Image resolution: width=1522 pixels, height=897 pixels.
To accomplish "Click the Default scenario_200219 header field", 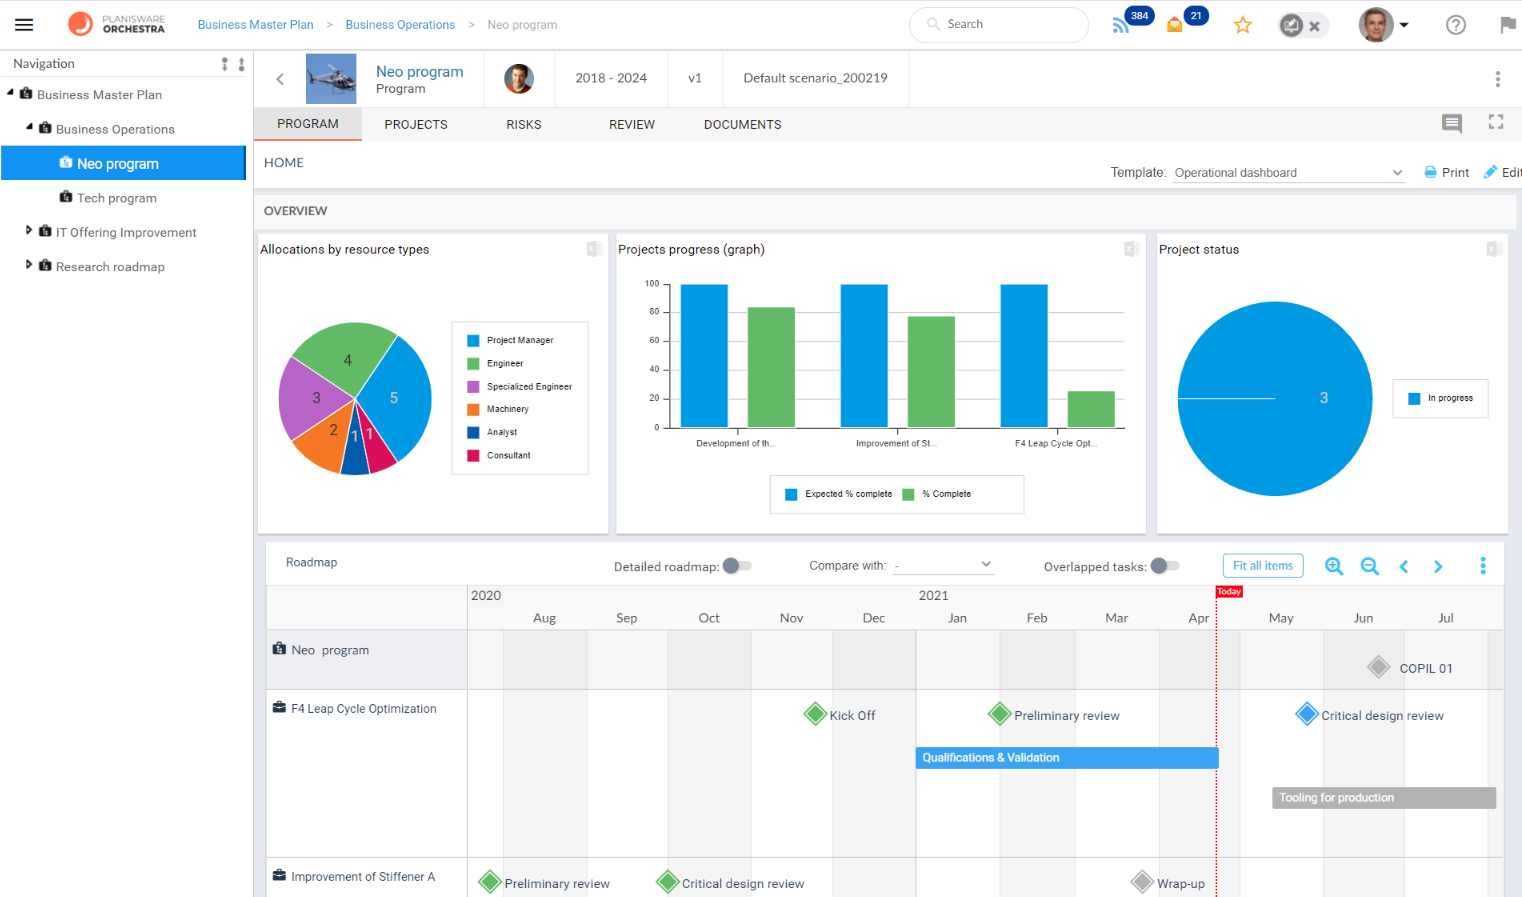I will tap(816, 79).
